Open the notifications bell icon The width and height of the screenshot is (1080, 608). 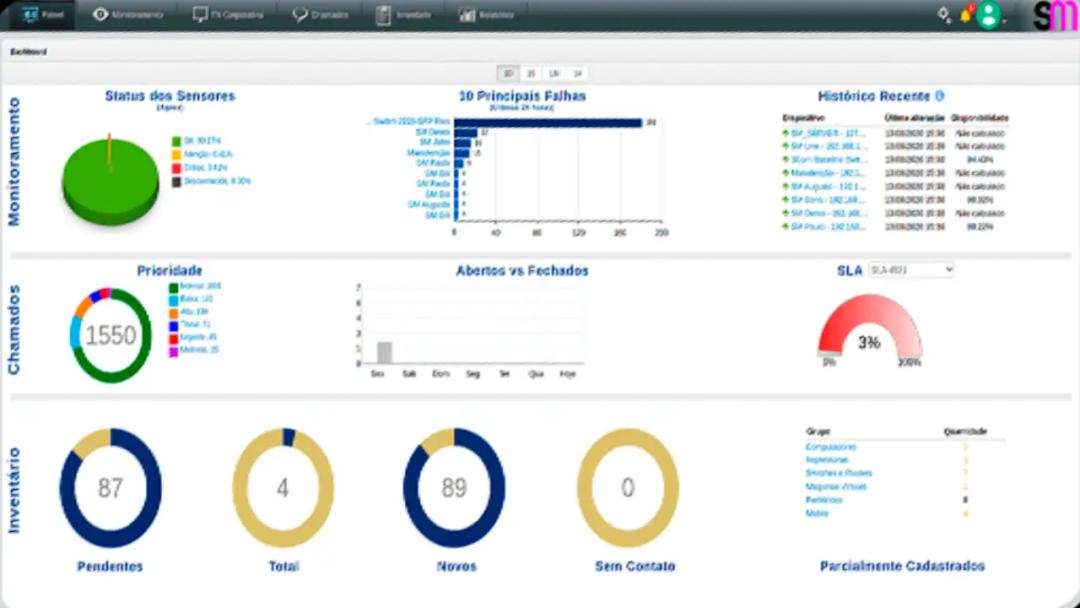[966, 16]
